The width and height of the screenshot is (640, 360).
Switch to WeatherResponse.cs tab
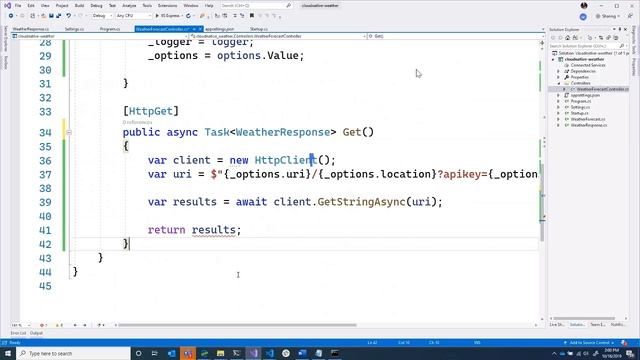[x=31, y=29]
